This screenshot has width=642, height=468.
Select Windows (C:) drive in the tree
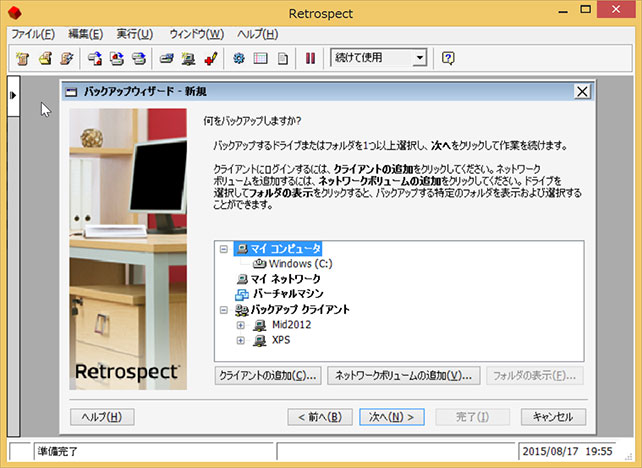coord(301,264)
